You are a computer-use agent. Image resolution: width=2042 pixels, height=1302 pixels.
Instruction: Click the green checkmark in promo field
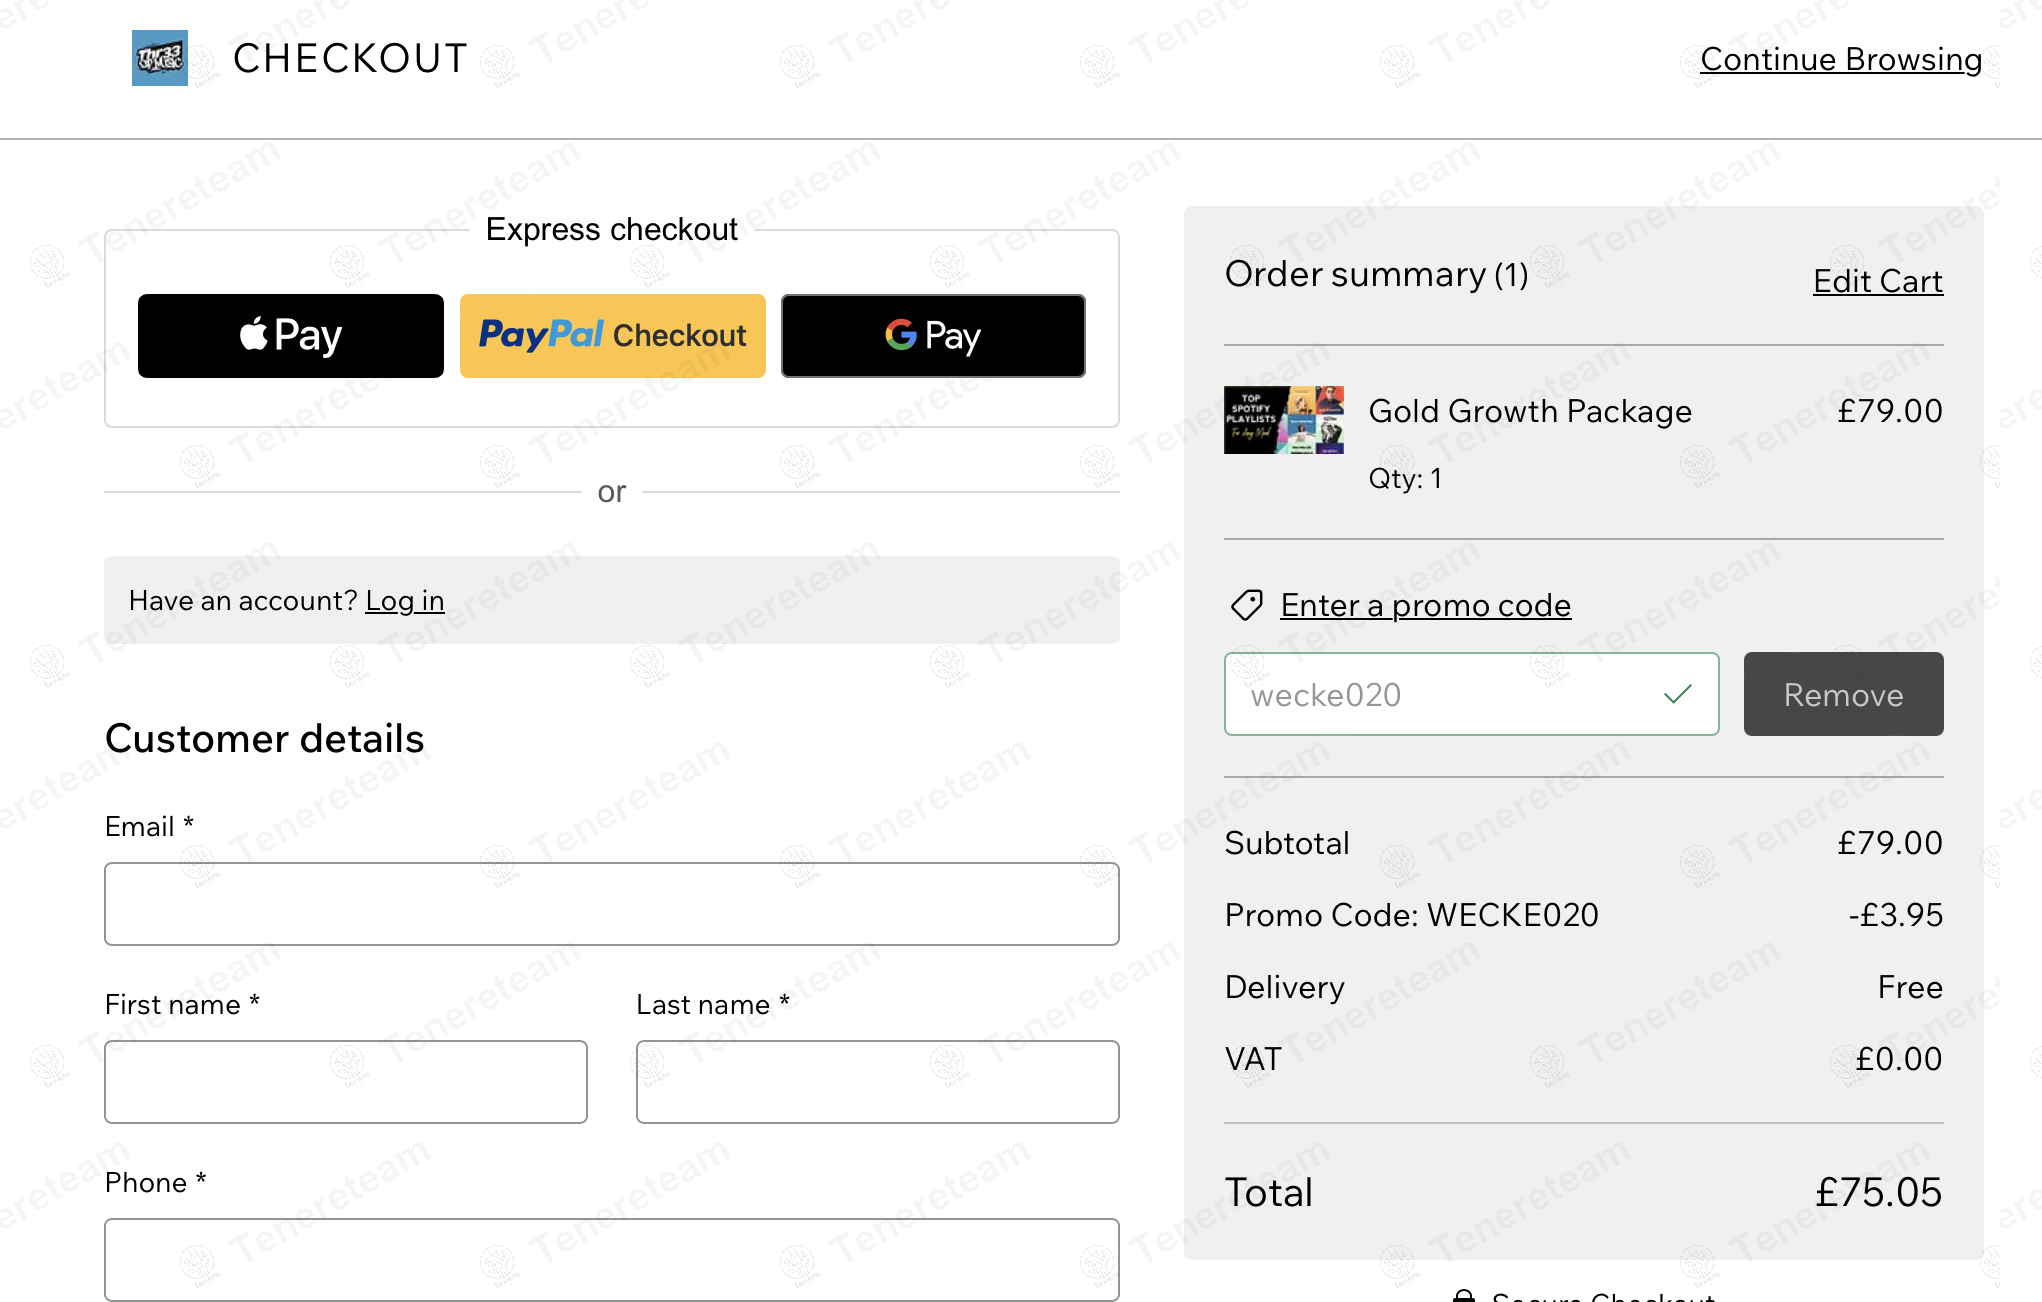(1677, 694)
